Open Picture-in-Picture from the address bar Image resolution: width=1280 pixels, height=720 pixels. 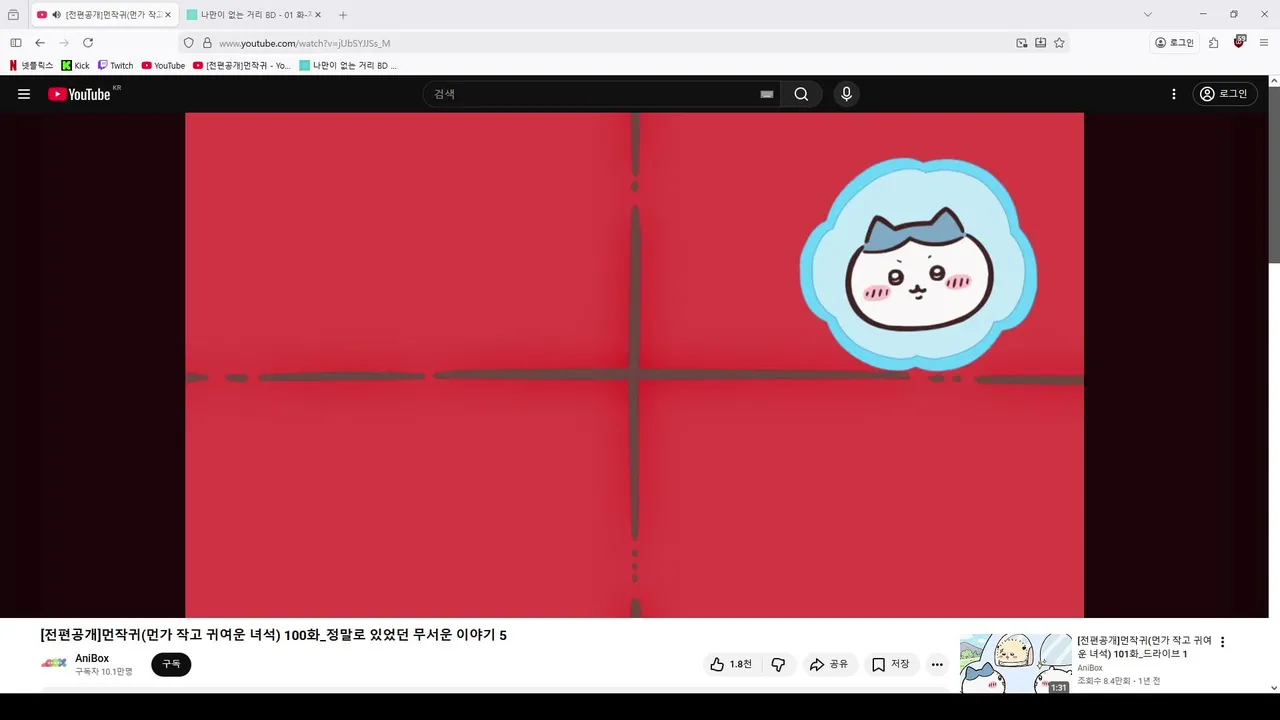(x=1021, y=43)
